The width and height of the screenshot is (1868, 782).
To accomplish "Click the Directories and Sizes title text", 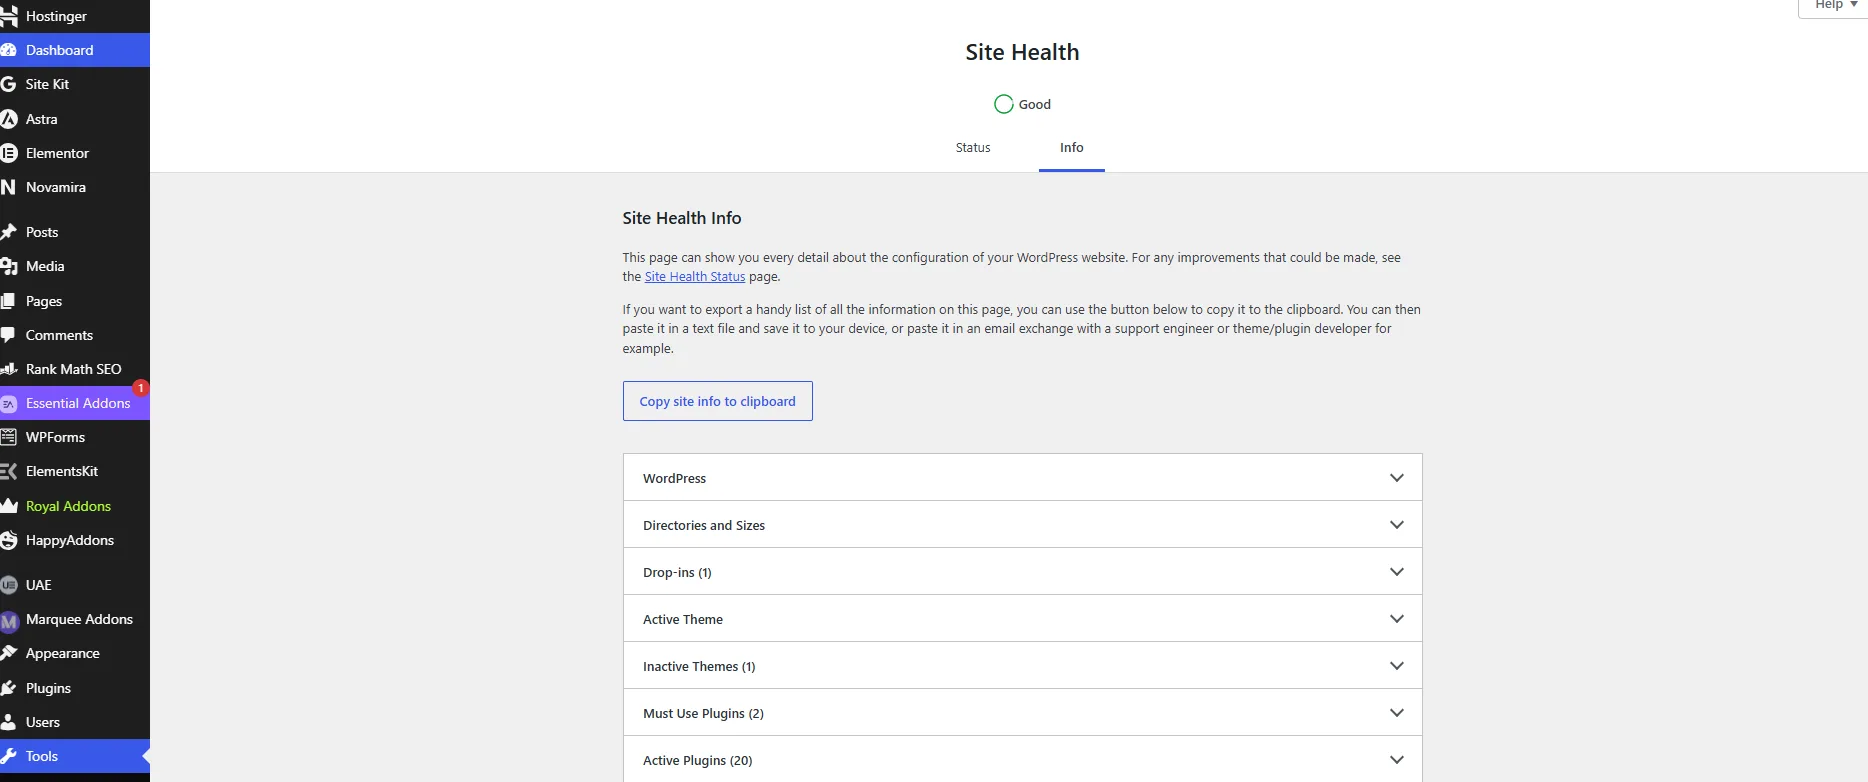I will pyautogui.click(x=704, y=526).
